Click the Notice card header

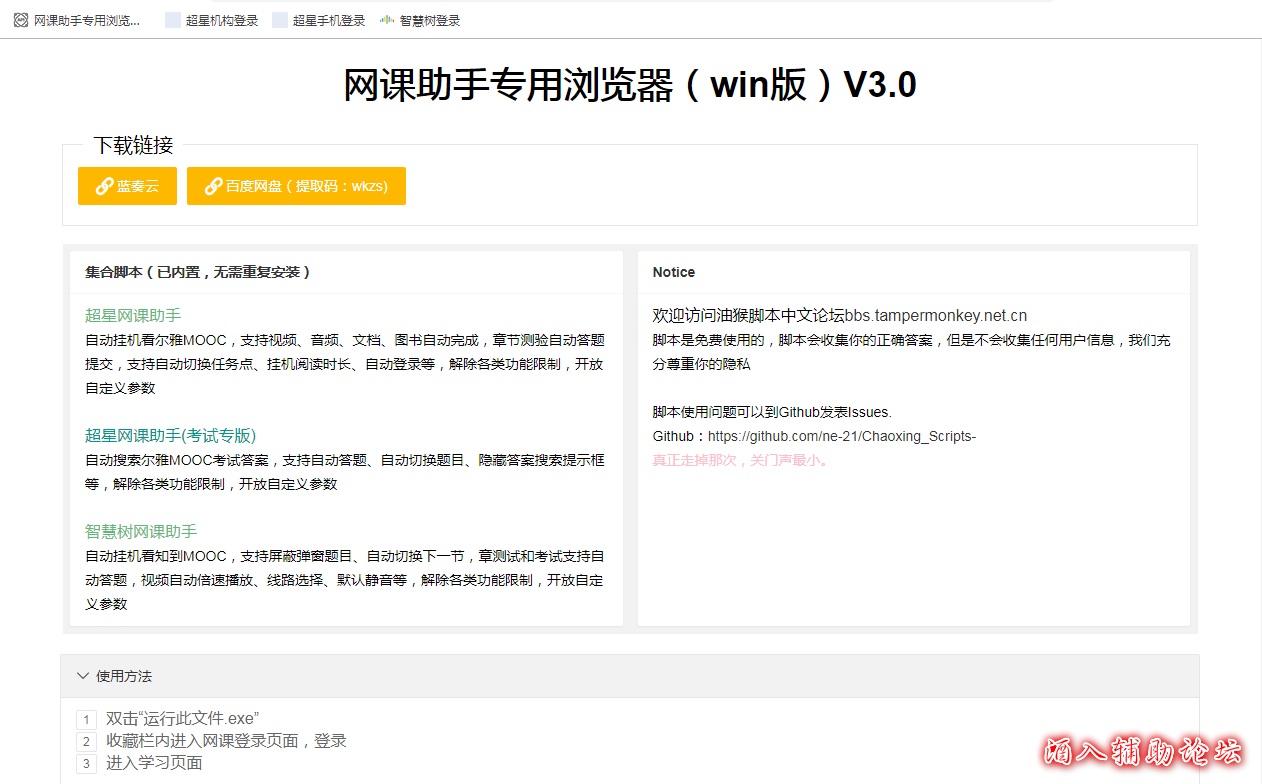coord(674,272)
